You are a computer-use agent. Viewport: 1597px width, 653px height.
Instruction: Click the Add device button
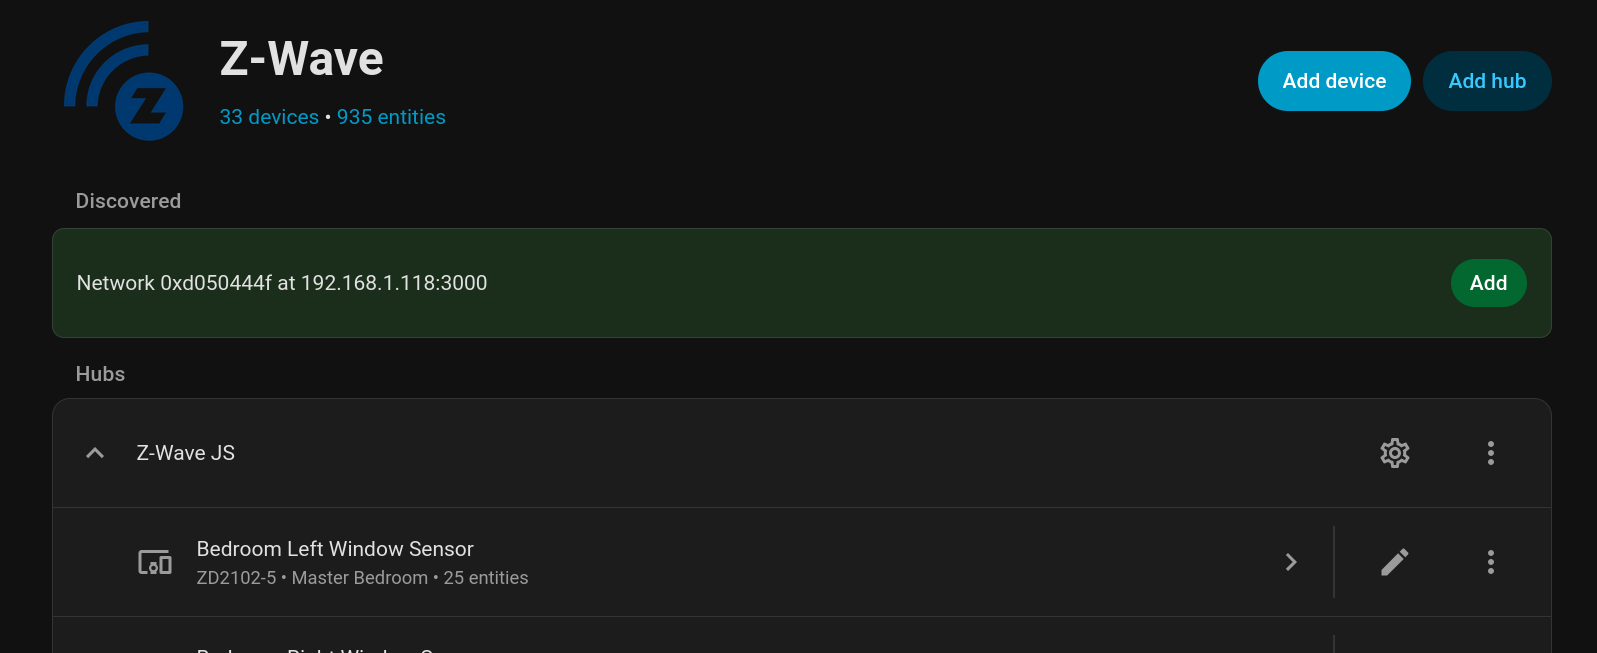[x=1333, y=81]
